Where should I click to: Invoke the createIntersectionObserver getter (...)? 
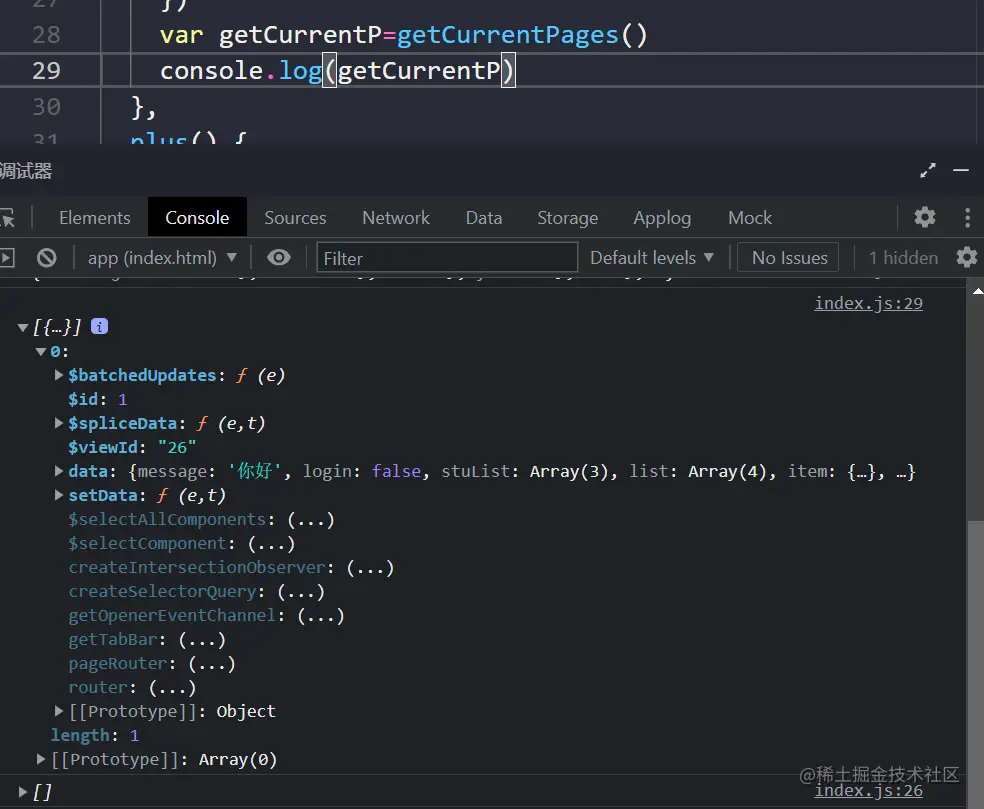[370, 567]
